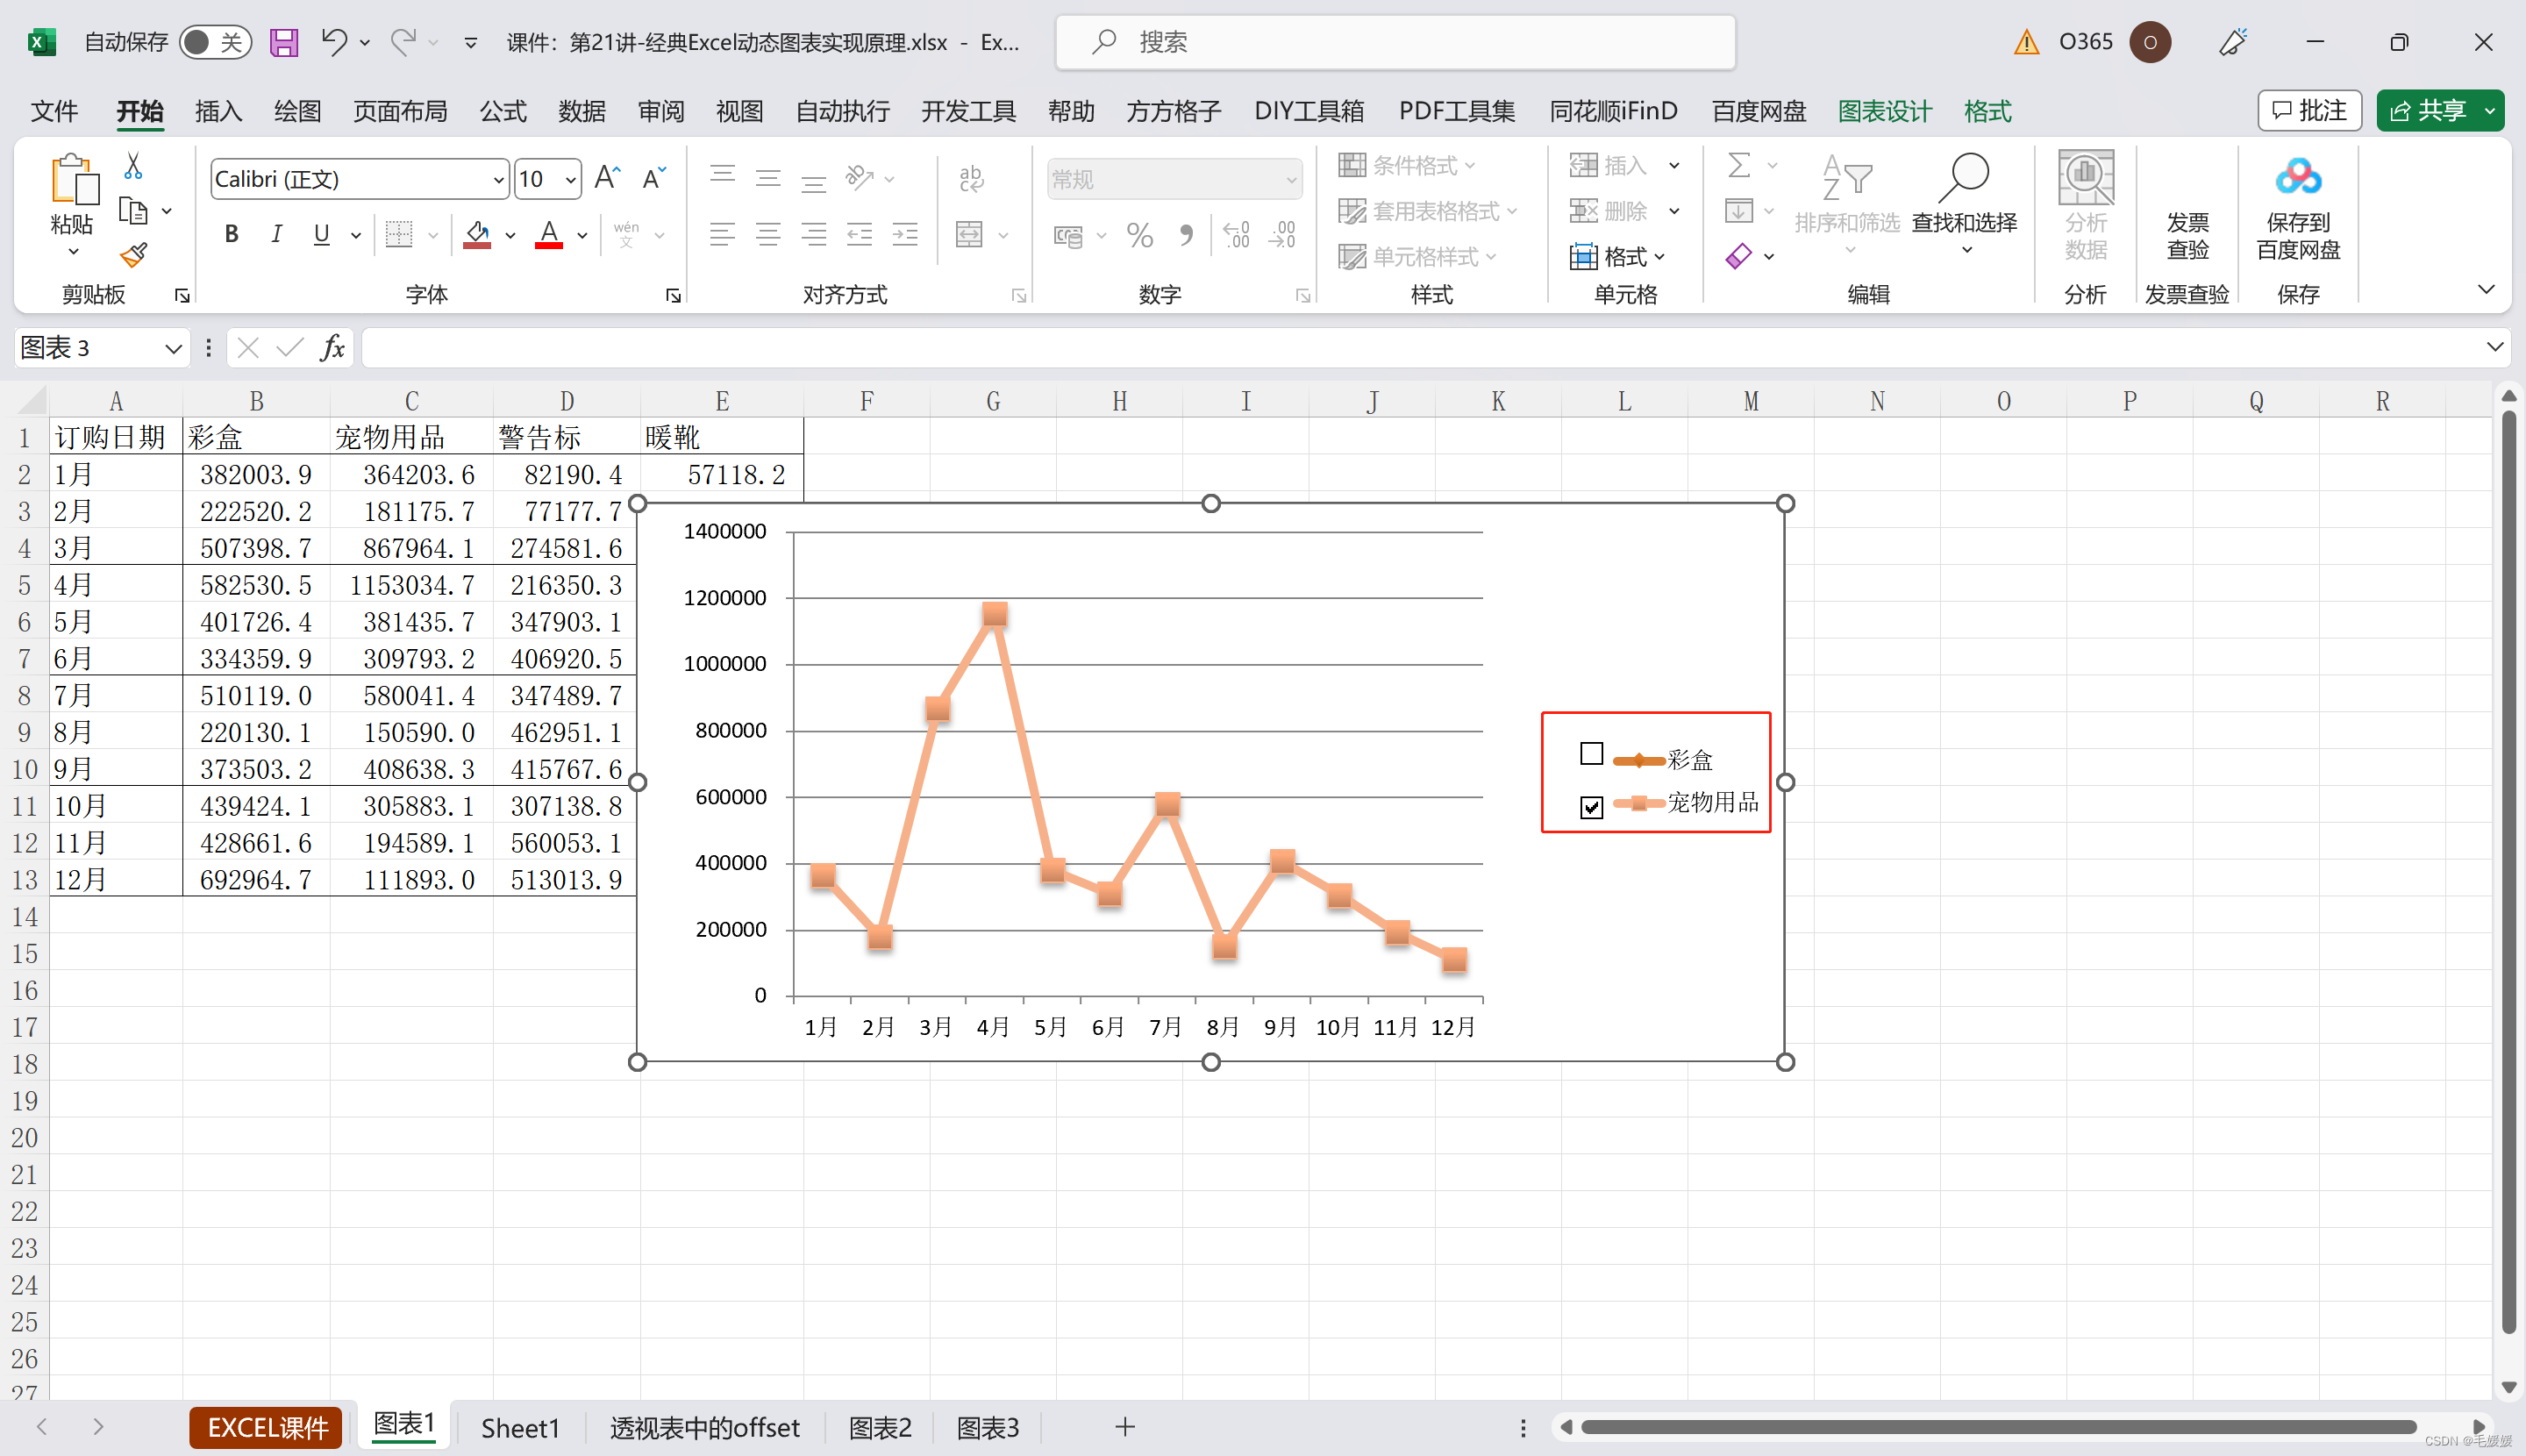Open the font name dropdown

click(498, 180)
